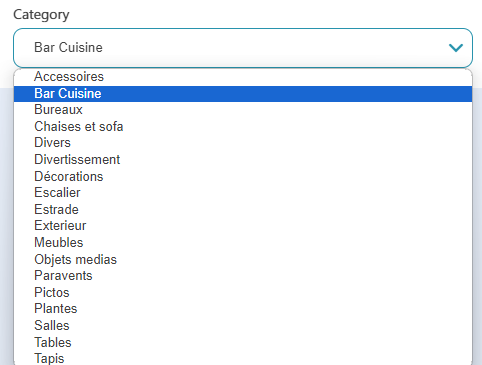Open the Category combo box showing Bar Cuisine
The height and width of the screenshot is (365, 482).
tap(243, 48)
